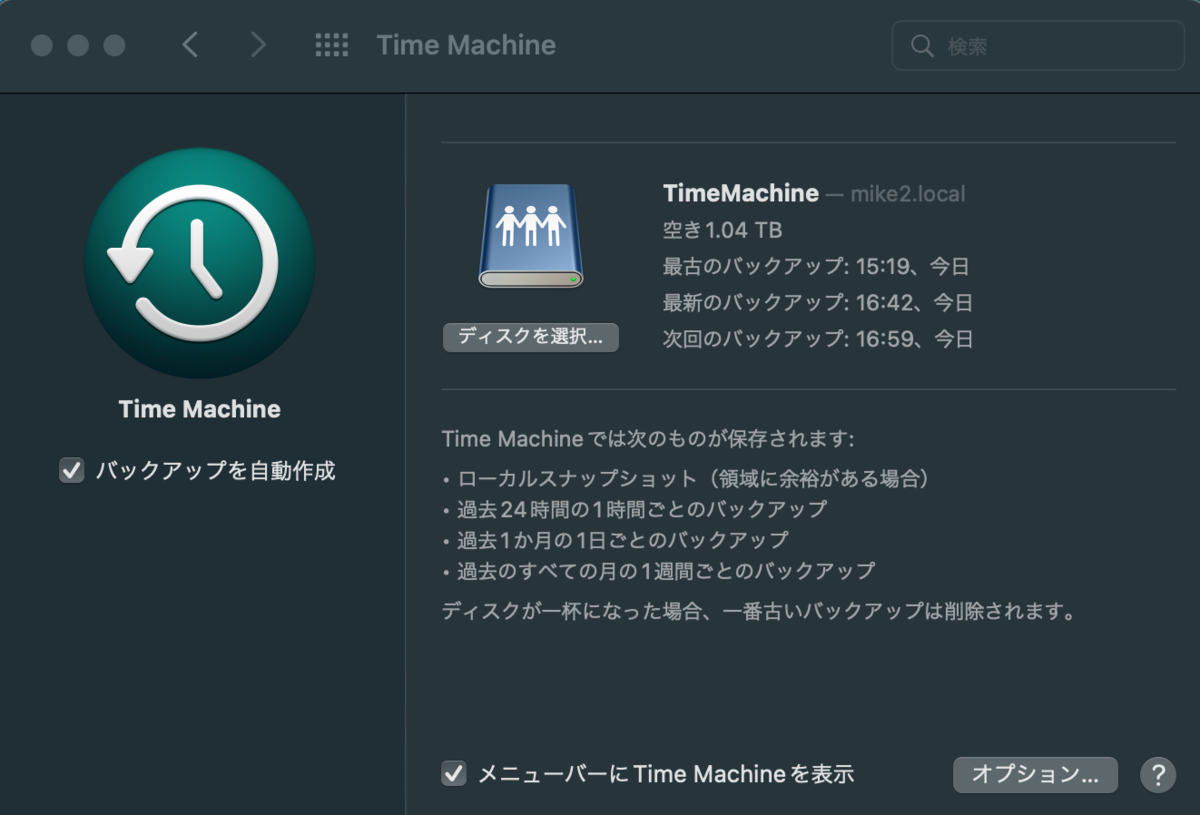Click the yellow minimize window button
The height and width of the screenshot is (815, 1200).
tap(78, 46)
